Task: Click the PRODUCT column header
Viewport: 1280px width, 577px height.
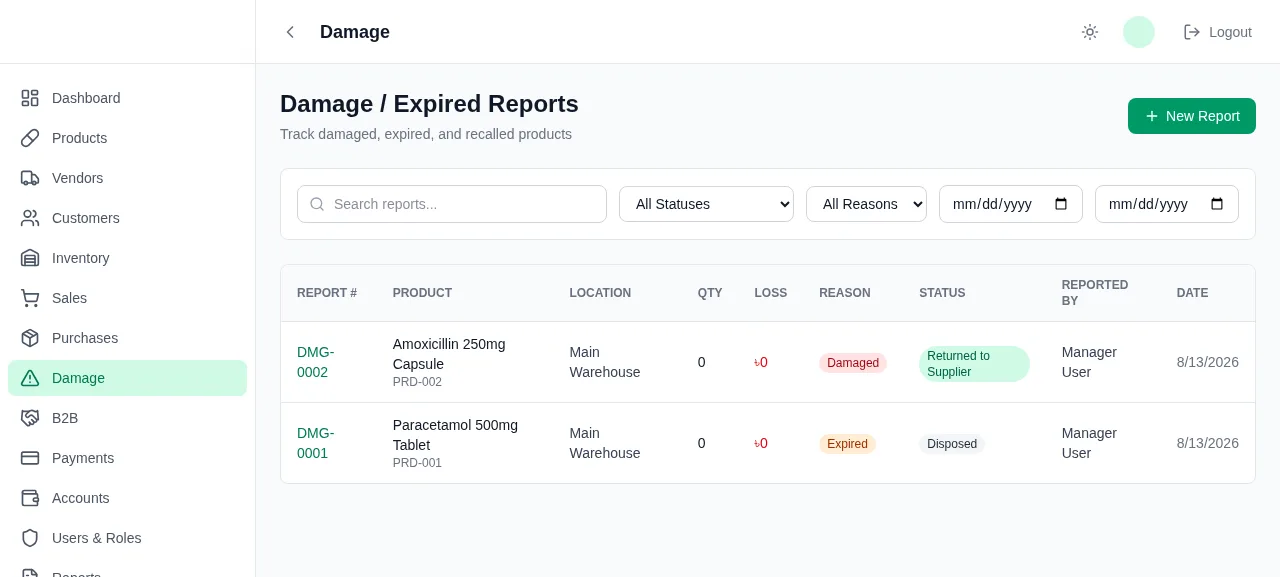Action: 422,293
